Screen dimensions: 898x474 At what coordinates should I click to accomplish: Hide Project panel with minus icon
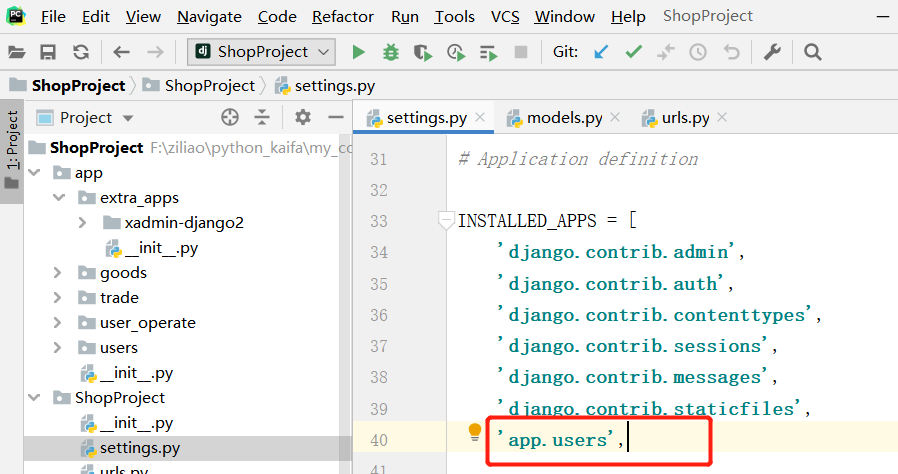pyautogui.click(x=336, y=117)
